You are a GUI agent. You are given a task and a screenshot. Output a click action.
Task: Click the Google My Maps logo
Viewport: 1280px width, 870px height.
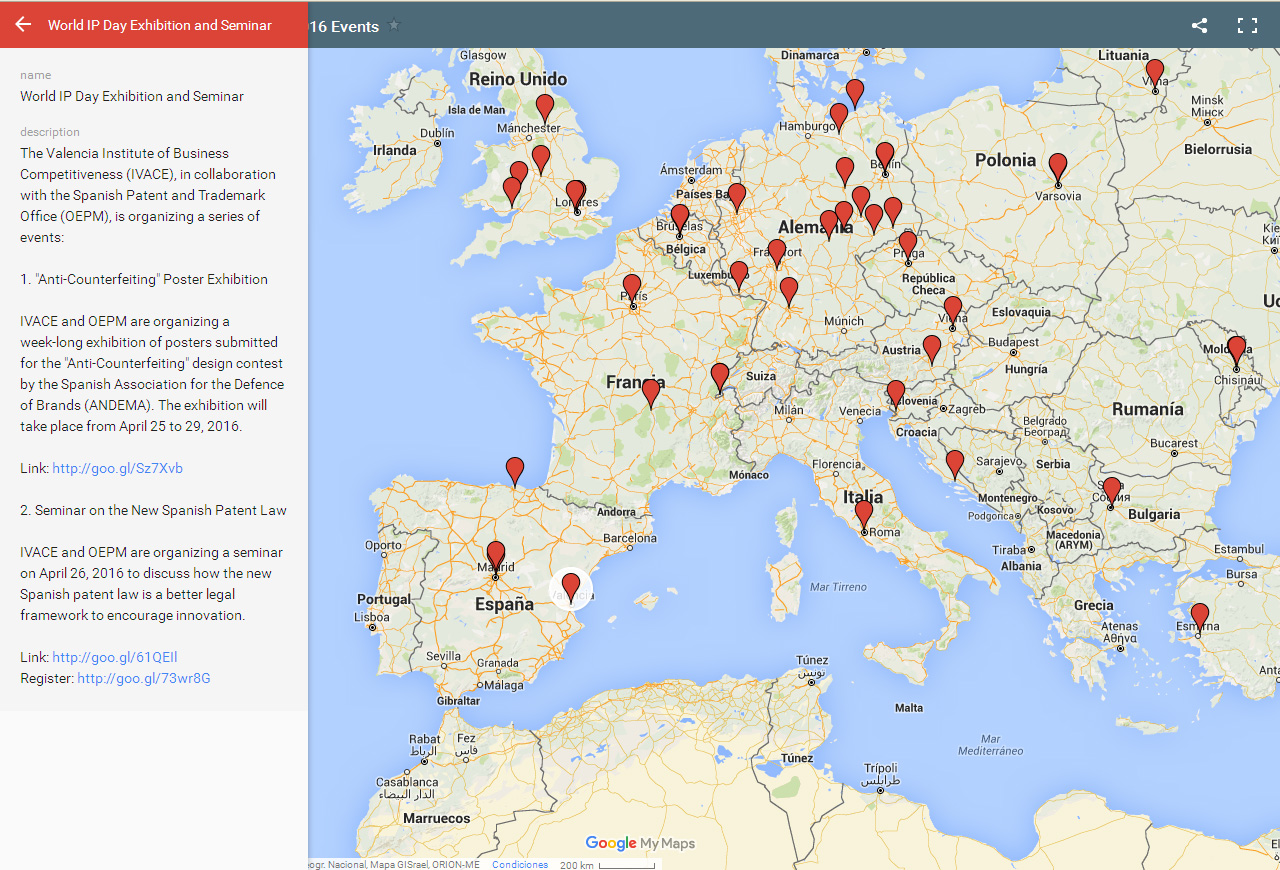coord(640,843)
